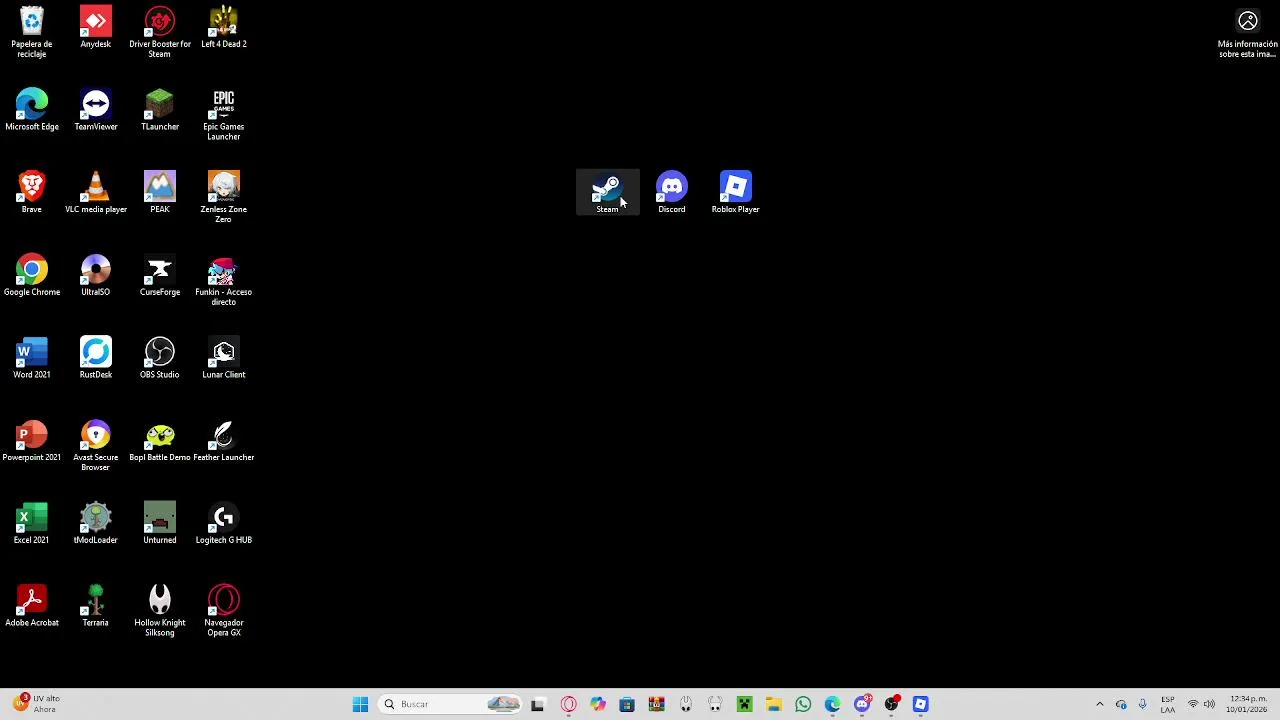1280x720 pixels.
Task: Click the TeamViewer desktop icon
Action: tap(96, 110)
